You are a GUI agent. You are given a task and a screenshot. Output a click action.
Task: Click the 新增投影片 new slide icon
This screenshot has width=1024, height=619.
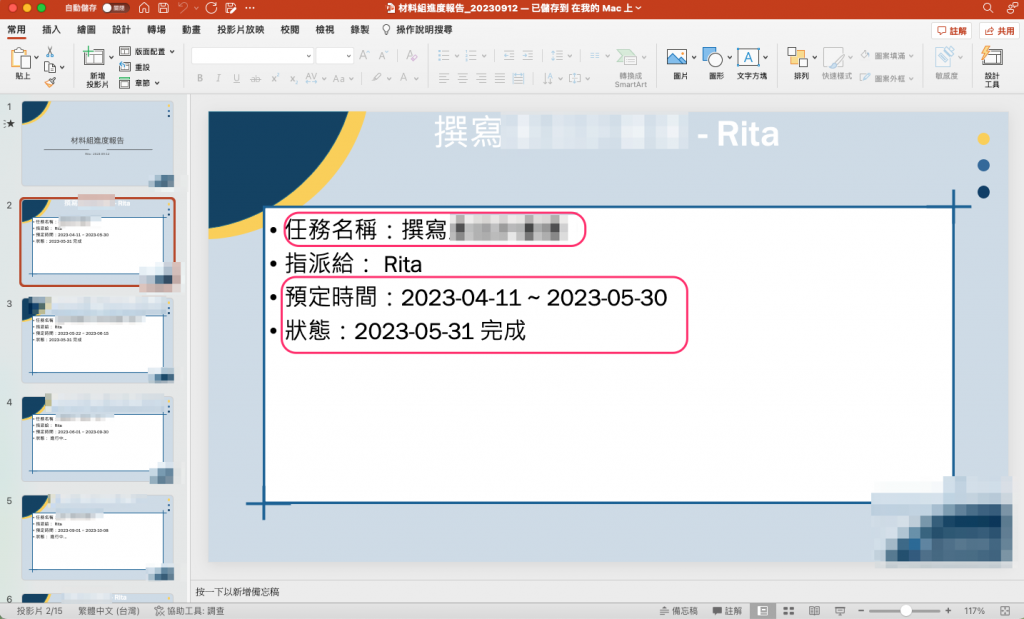pyautogui.click(x=93, y=57)
